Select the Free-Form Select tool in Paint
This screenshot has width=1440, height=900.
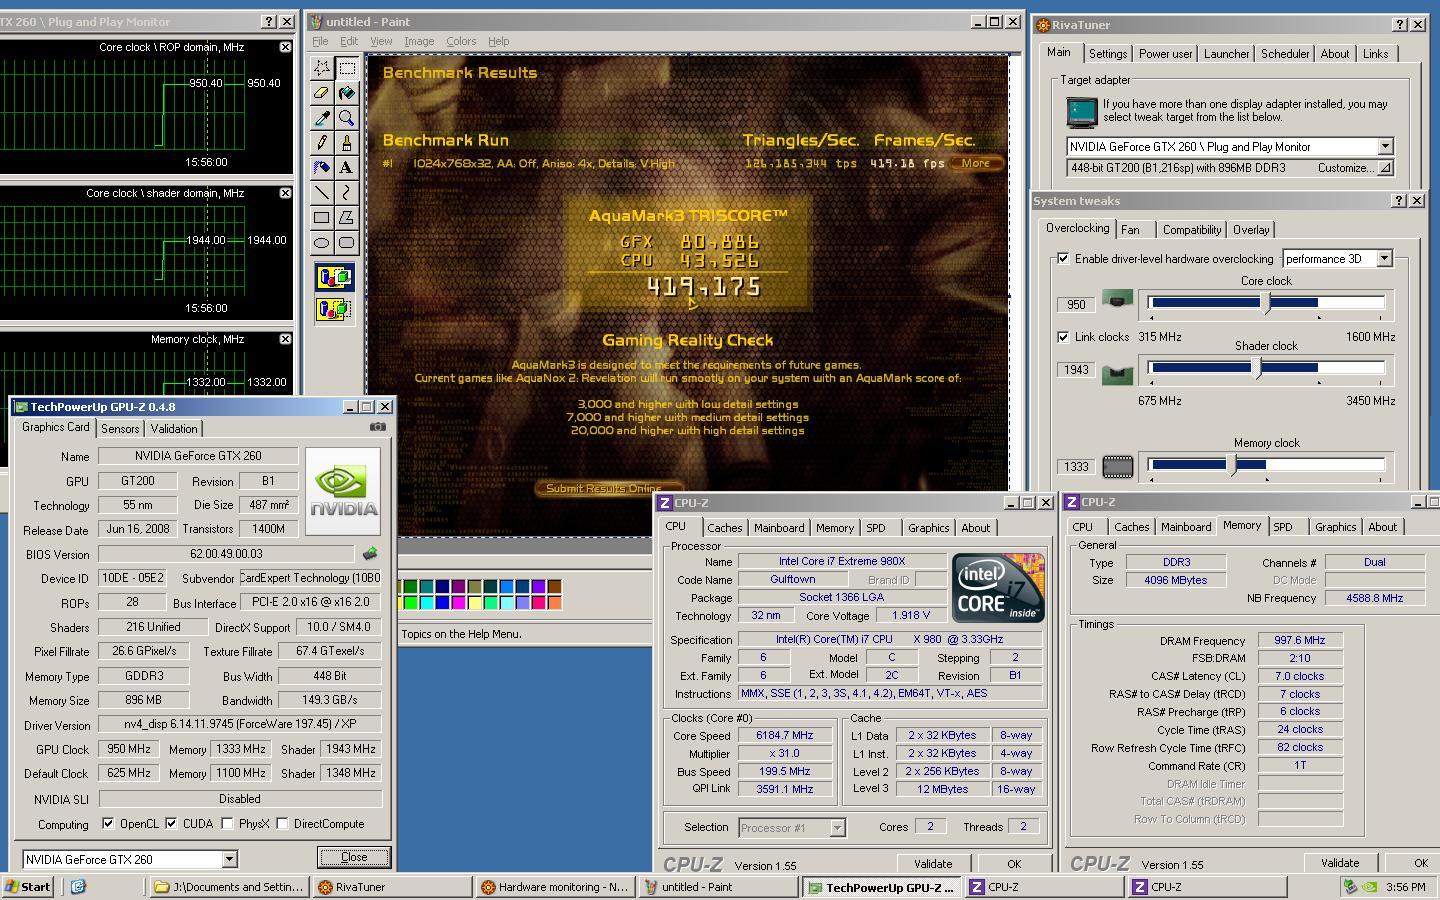321,68
